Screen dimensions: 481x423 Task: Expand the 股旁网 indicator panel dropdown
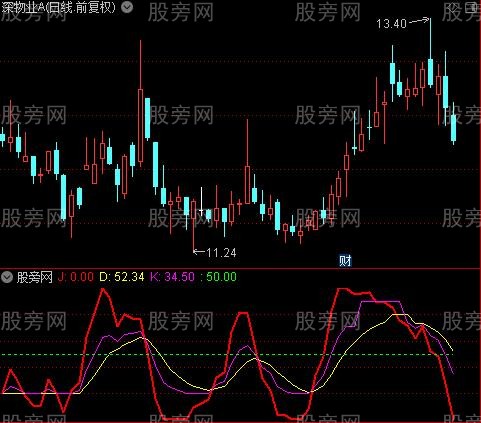coord(7,277)
